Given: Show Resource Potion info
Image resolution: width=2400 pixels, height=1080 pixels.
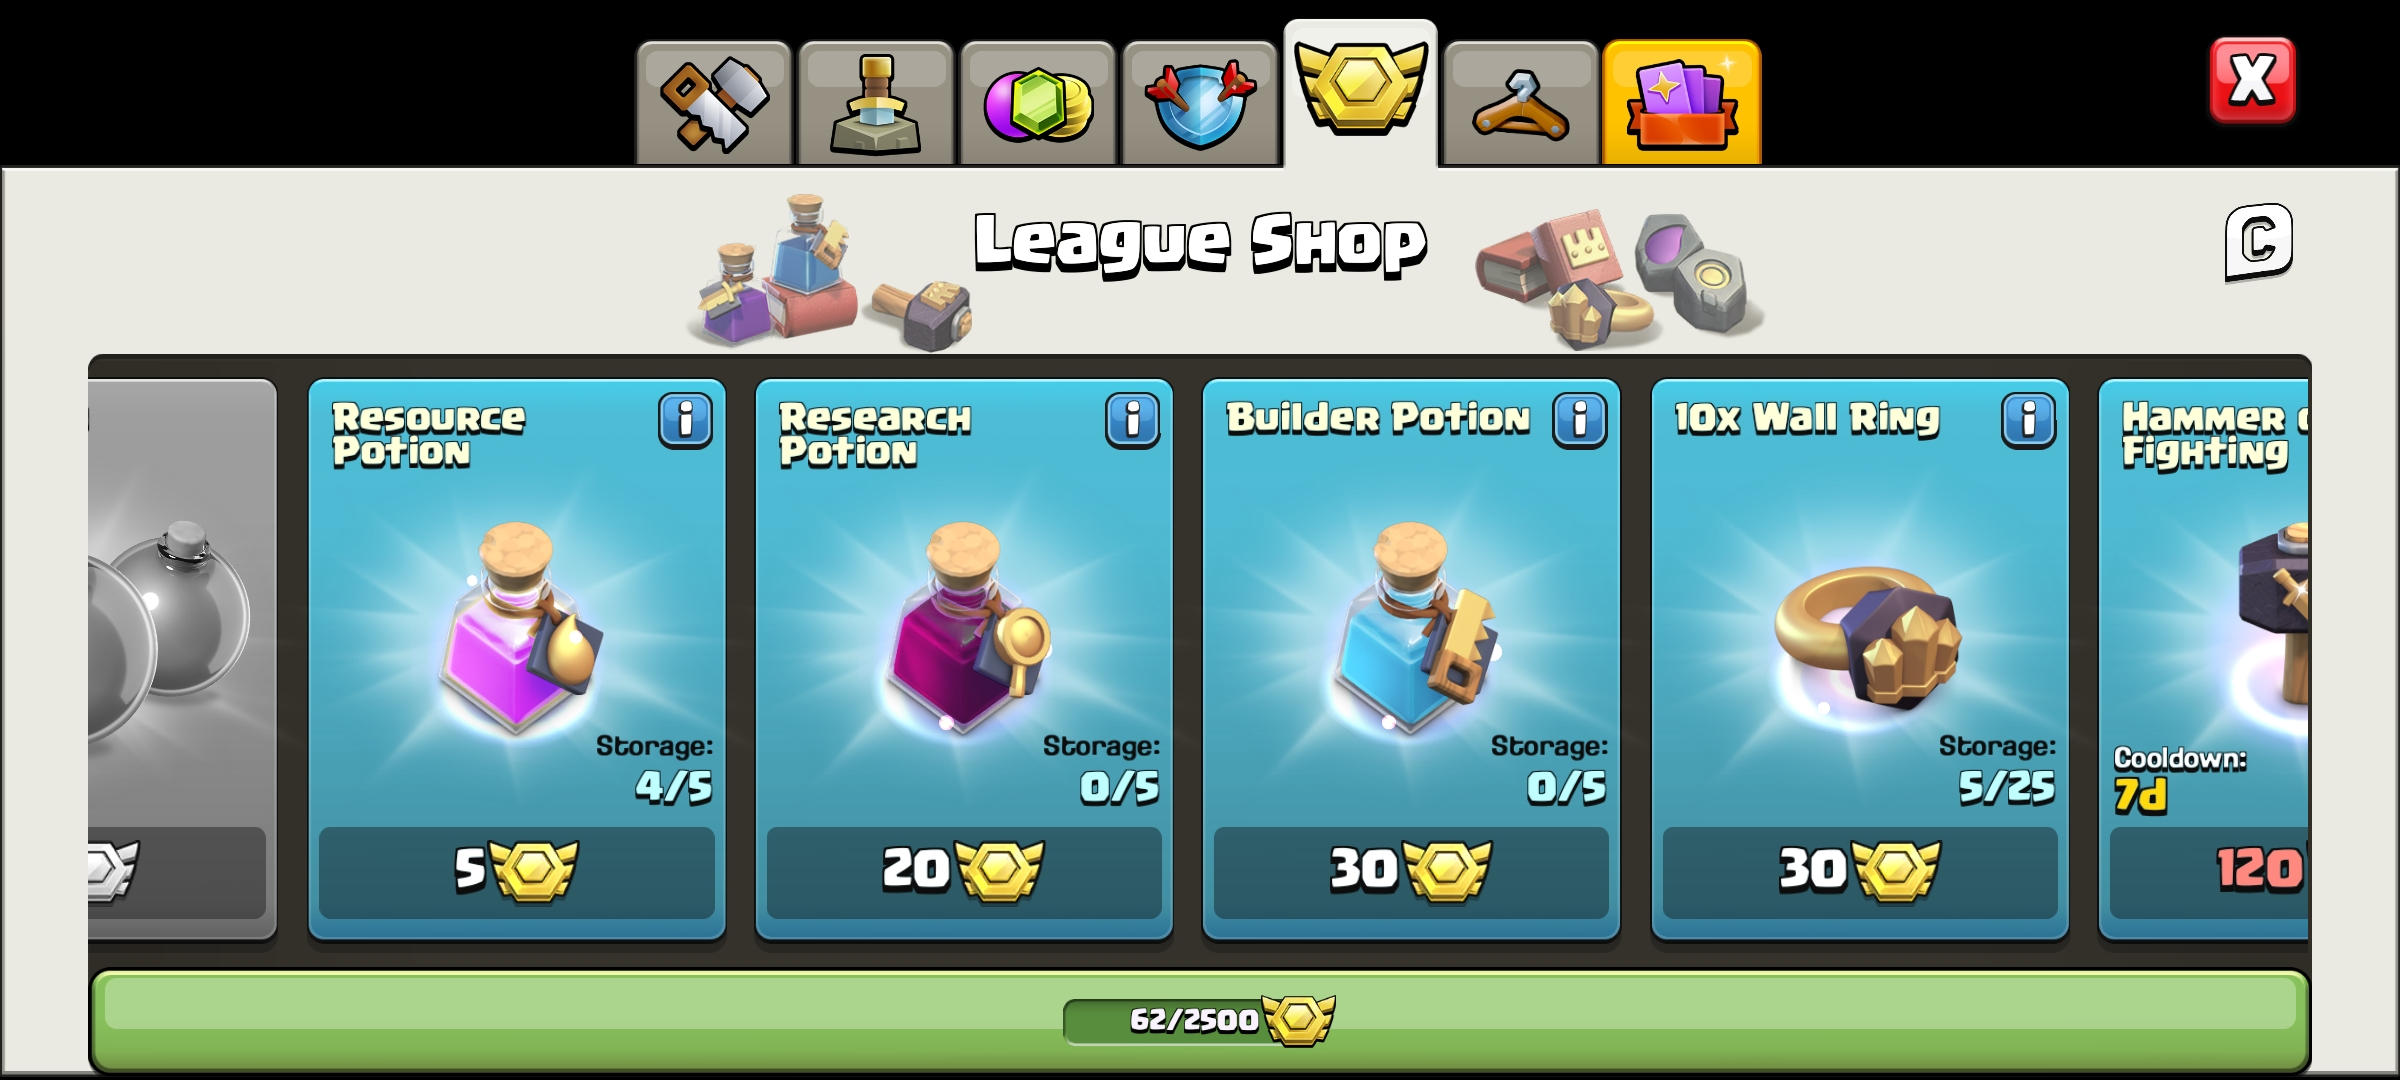Looking at the screenshot, I should pos(685,420).
